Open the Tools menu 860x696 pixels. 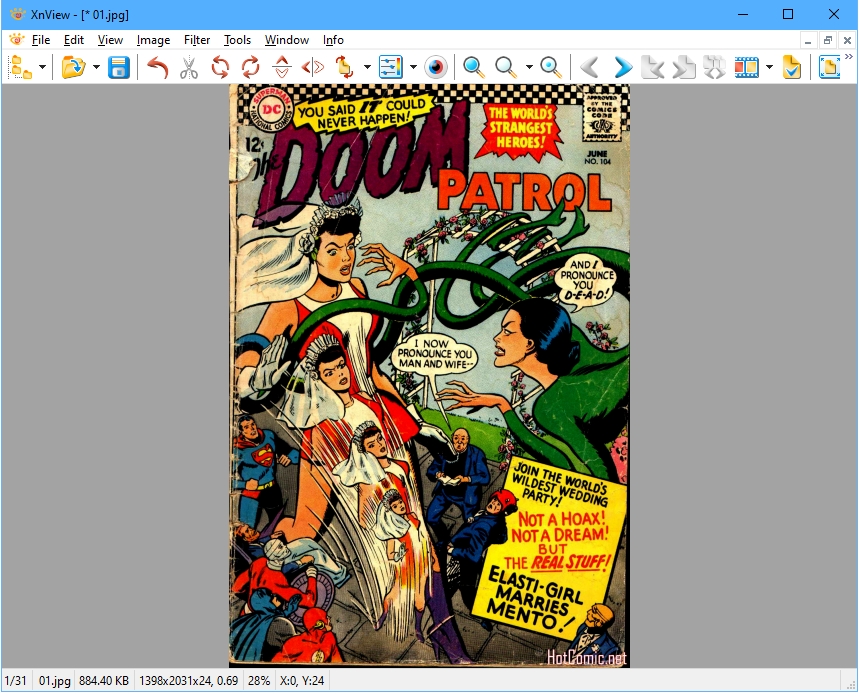tap(237, 40)
